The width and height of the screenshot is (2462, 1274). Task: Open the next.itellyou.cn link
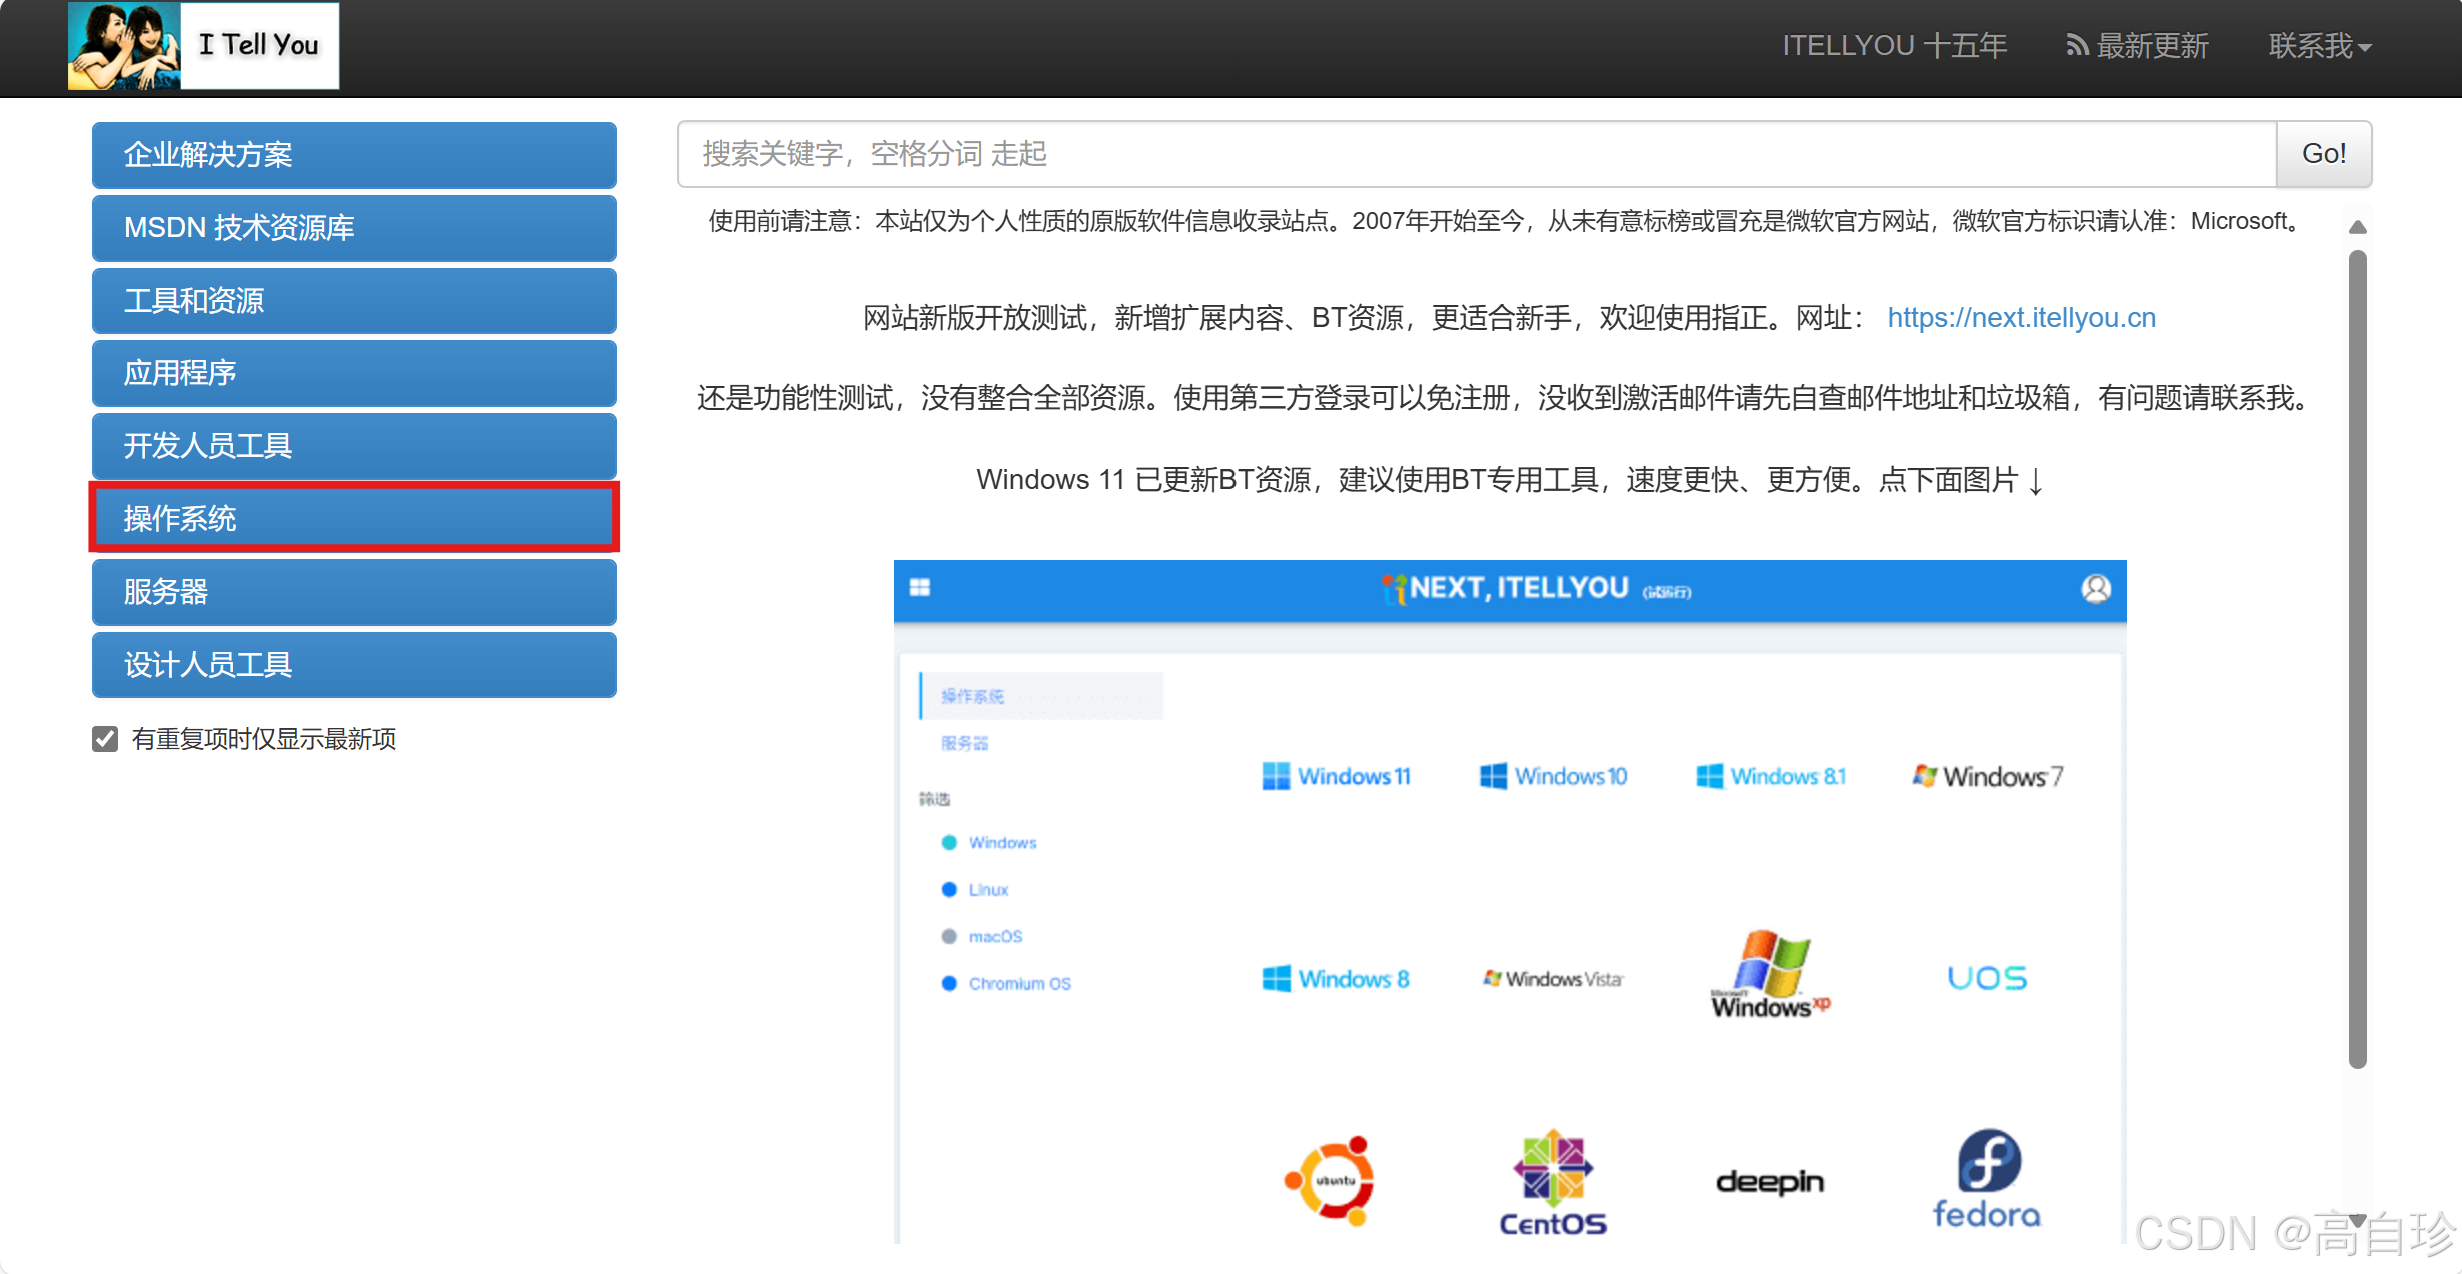tap(2021, 317)
